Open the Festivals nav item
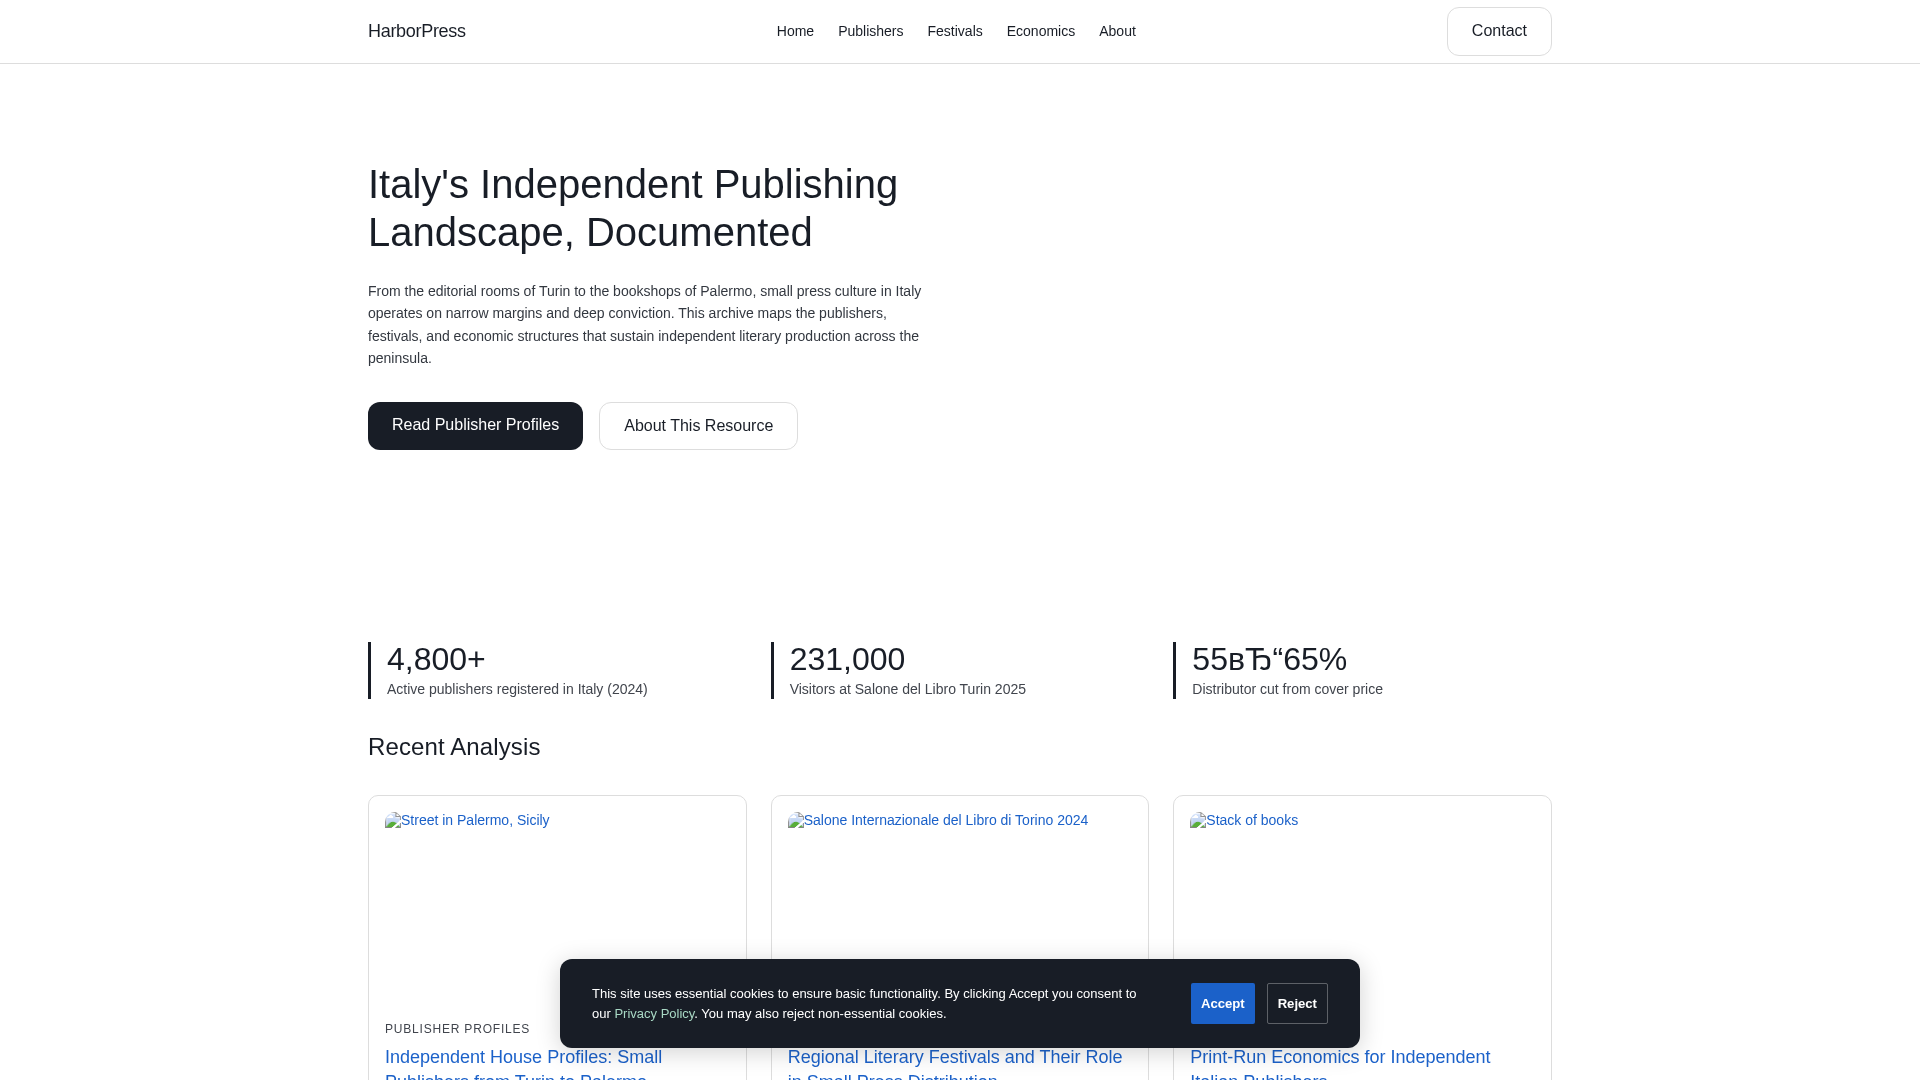 pyautogui.click(x=954, y=31)
